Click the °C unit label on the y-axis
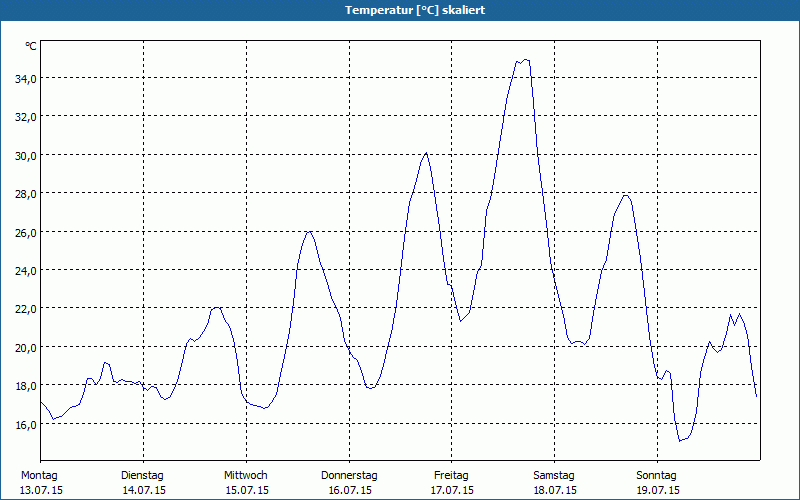Image resolution: width=800 pixels, height=500 pixels. point(31,46)
